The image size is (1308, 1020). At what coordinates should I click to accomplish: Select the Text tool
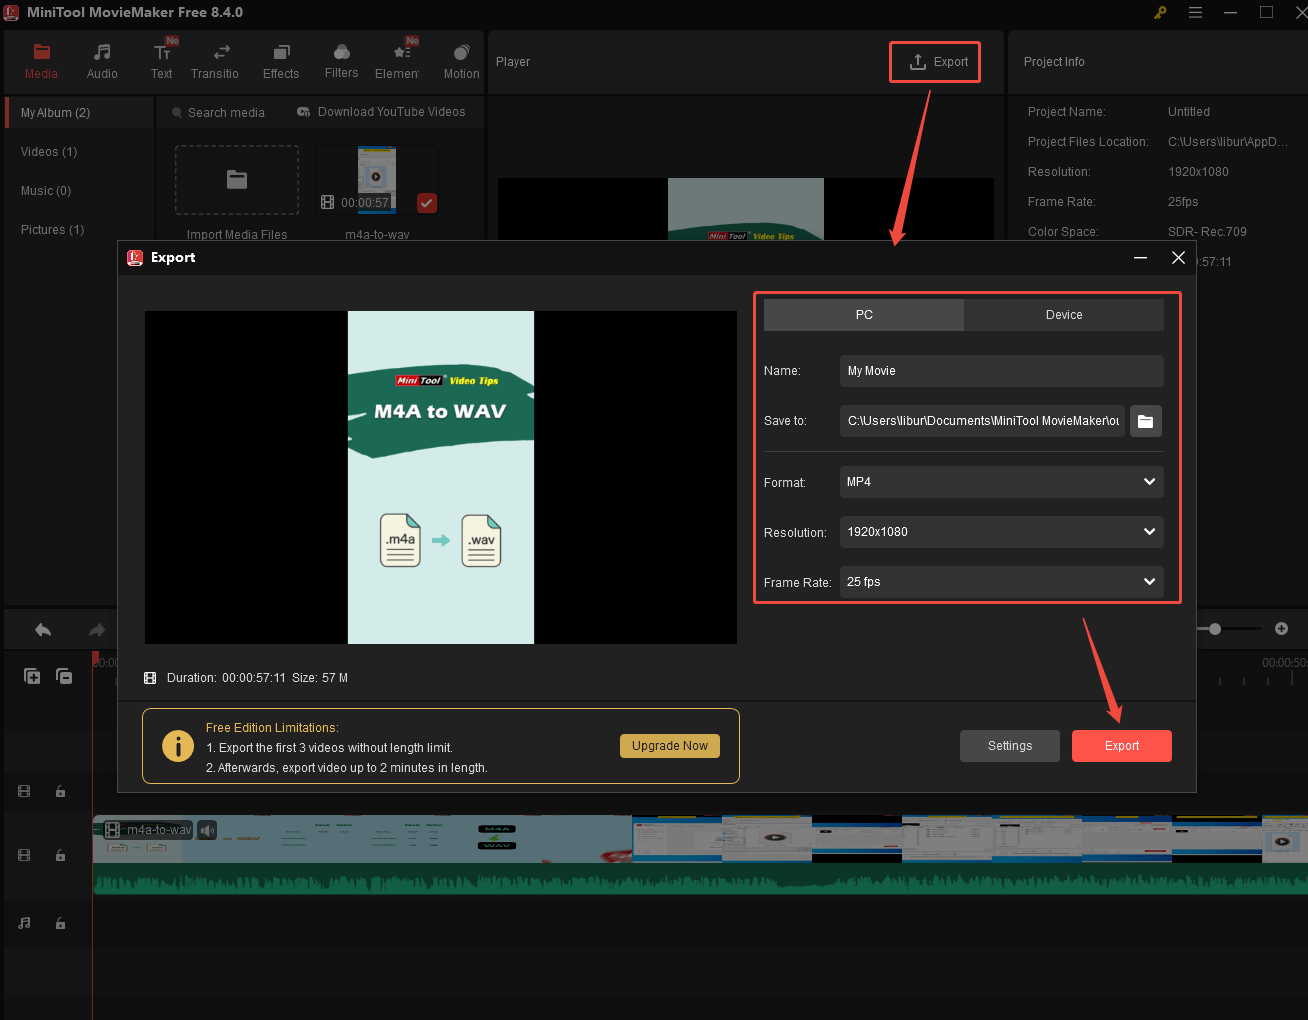point(161,60)
